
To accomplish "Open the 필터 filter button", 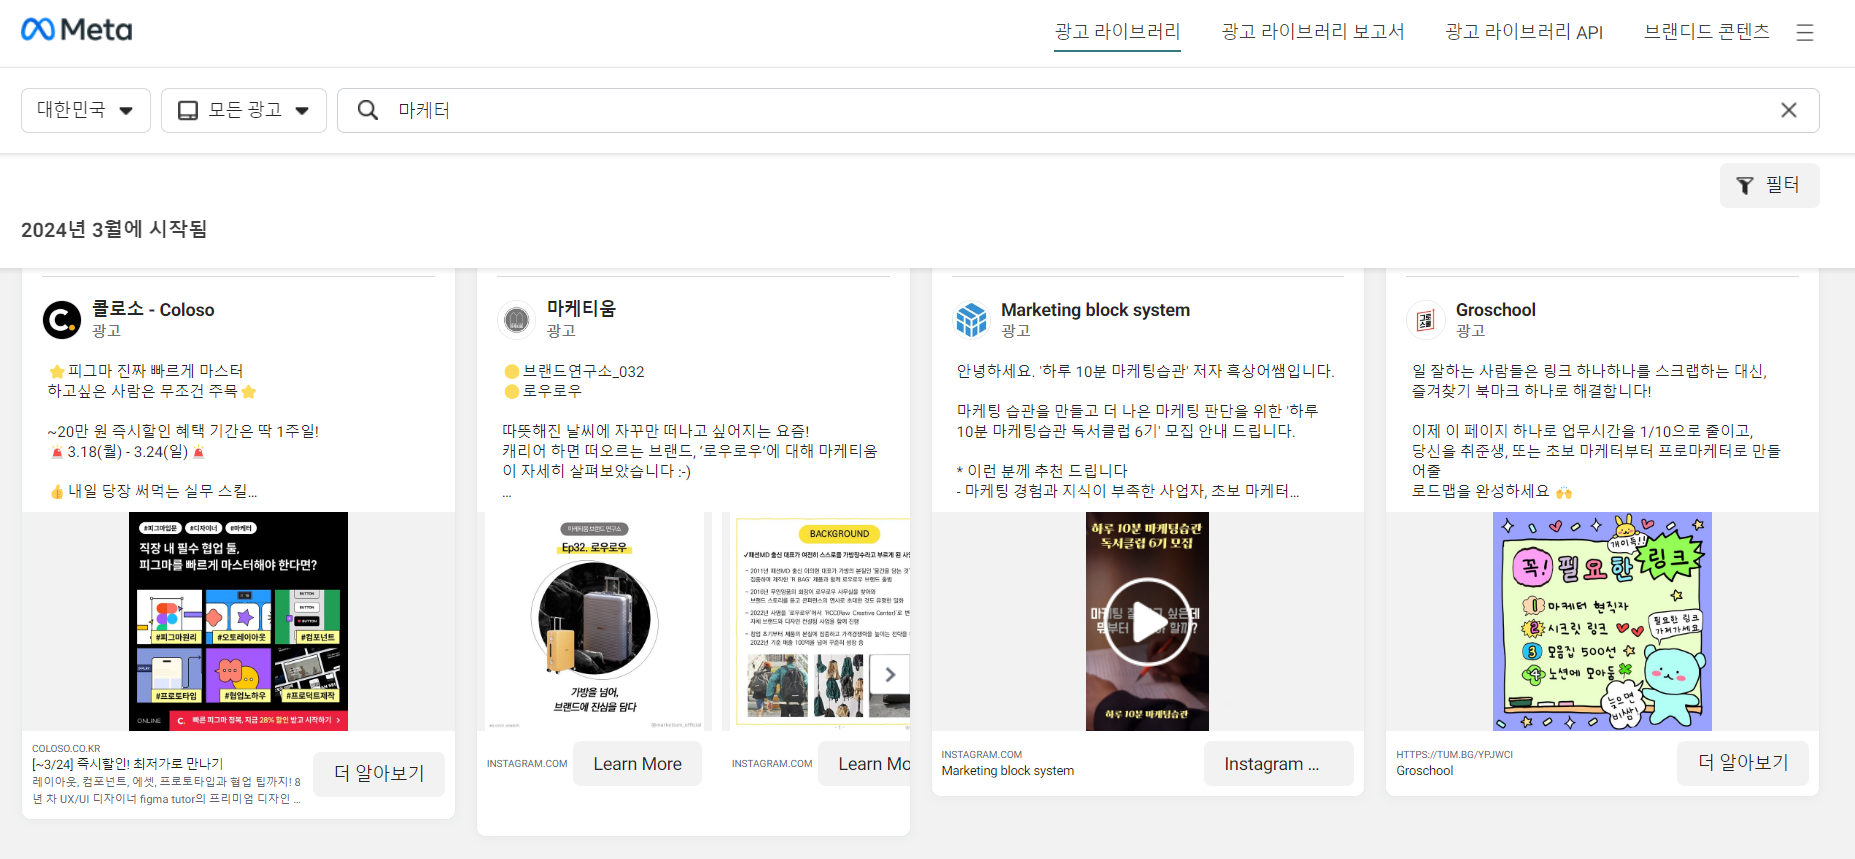I will click(x=1768, y=185).
